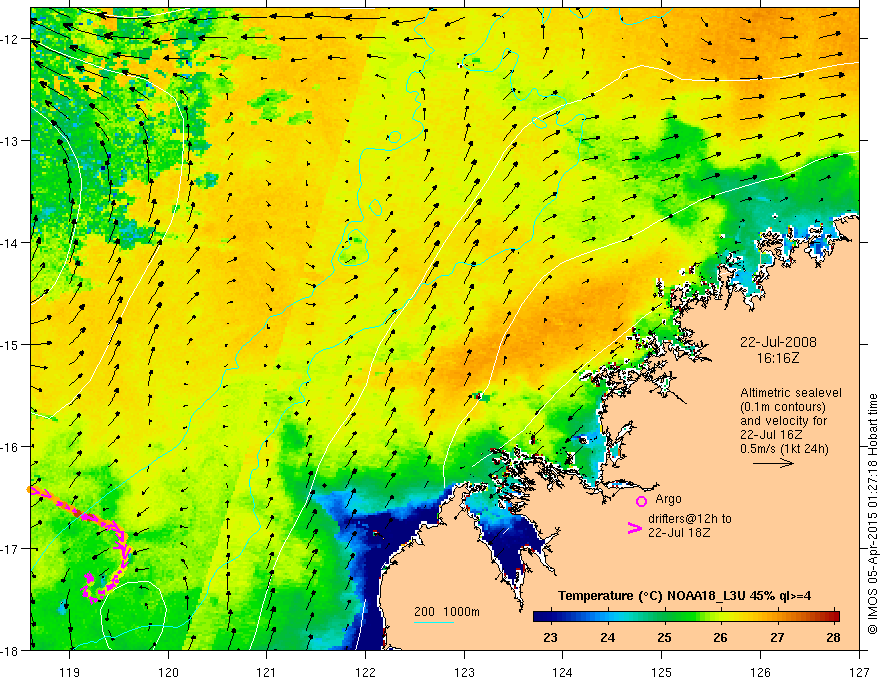The image size is (880, 680).
Task: Click the latitude axis label -12
Action: click(x=11, y=39)
